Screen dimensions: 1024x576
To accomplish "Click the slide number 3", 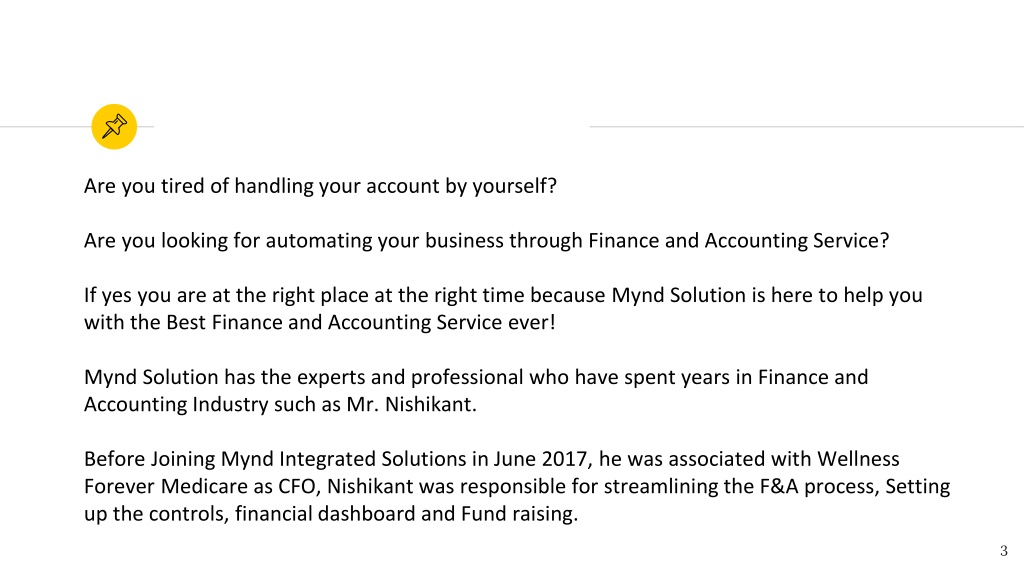I will [x=1004, y=551].
